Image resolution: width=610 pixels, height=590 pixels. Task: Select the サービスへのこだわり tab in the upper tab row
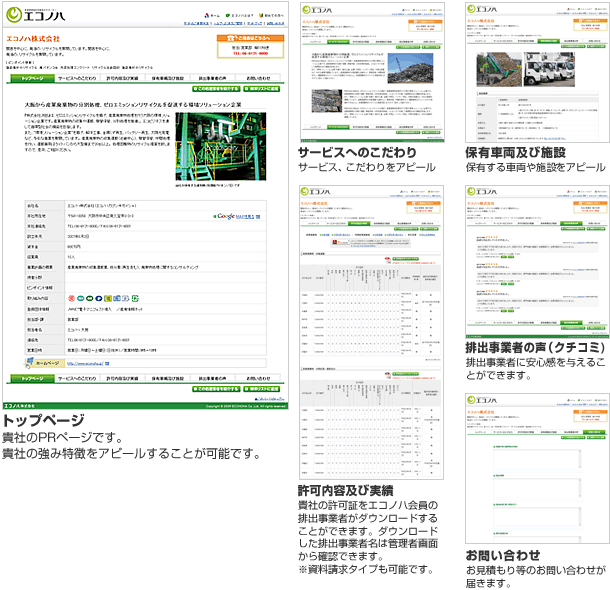click(x=77, y=78)
